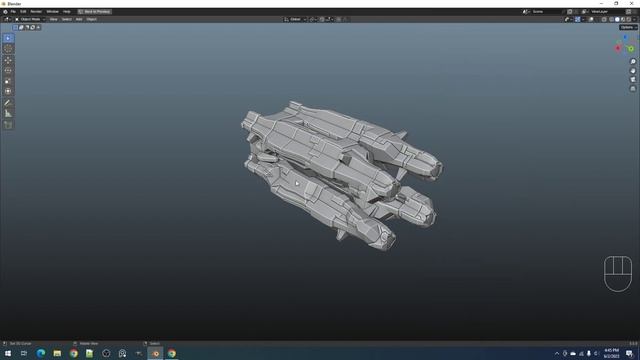640x360 pixels.
Task: Click the green Y axis gizmo dot
Action: [x=631, y=49]
